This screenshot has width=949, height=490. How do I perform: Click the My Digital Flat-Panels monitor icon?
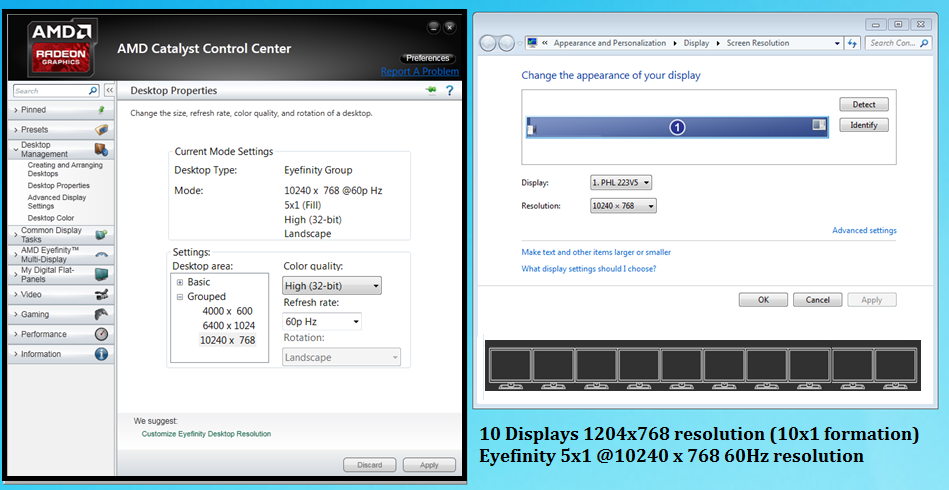101,275
